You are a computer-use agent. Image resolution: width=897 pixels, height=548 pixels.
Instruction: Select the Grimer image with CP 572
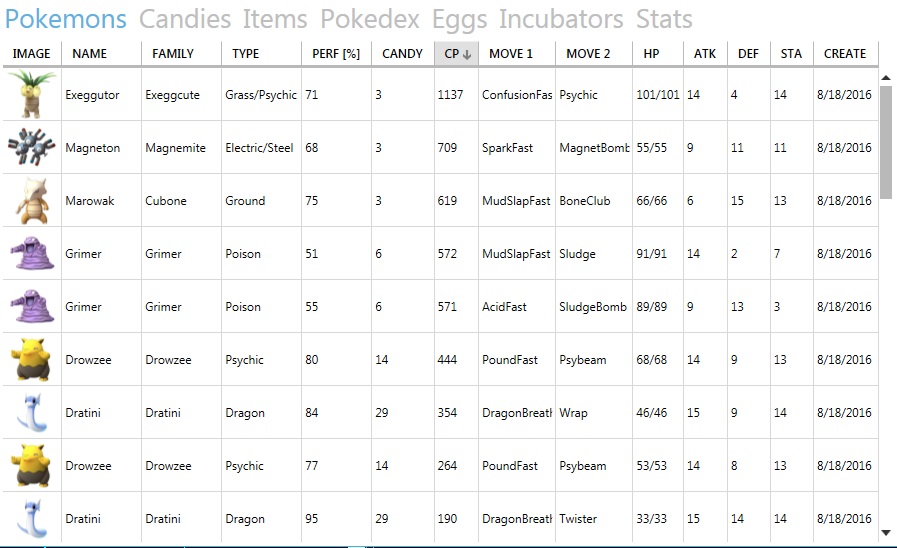click(x=32, y=253)
